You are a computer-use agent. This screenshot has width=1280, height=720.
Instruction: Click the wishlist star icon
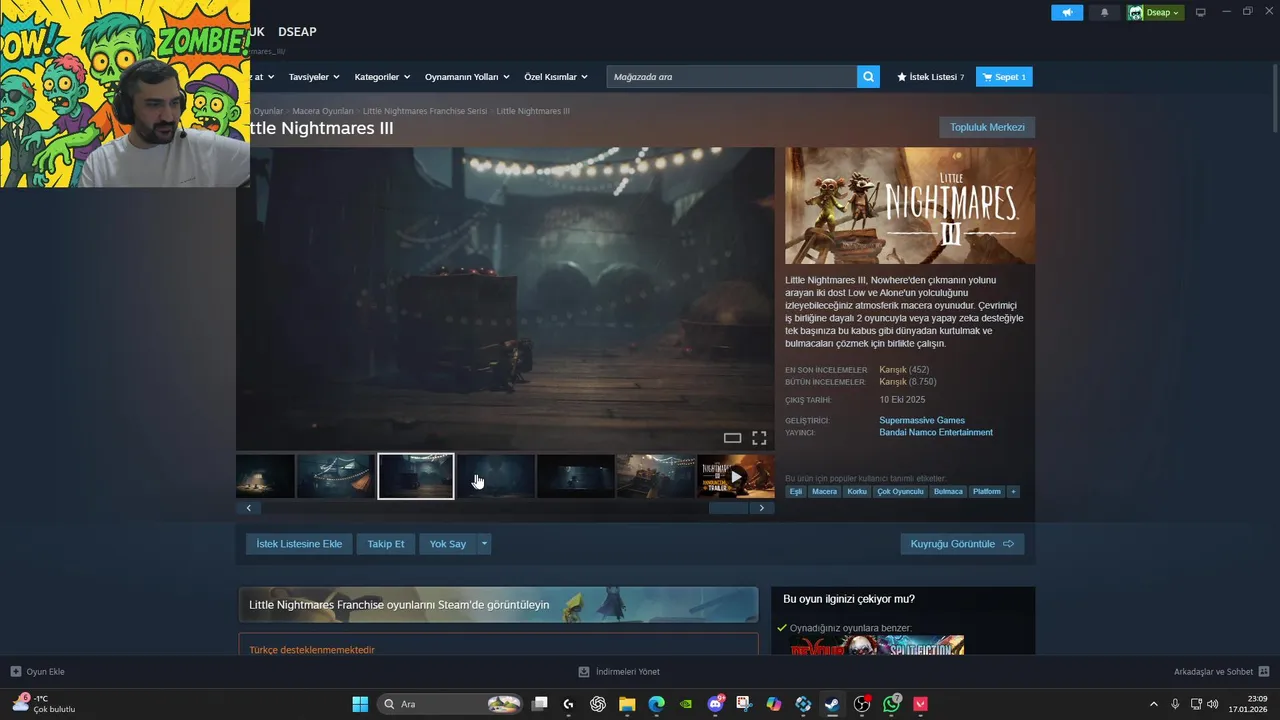click(x=901, y=77)
